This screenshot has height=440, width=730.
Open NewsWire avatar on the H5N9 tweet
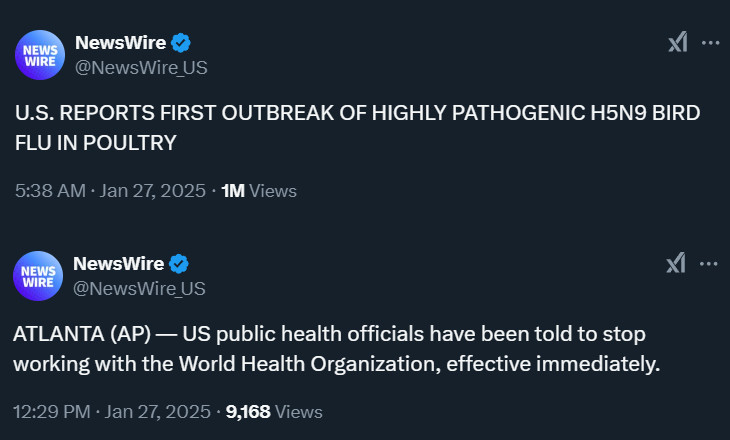coord(40,55)
